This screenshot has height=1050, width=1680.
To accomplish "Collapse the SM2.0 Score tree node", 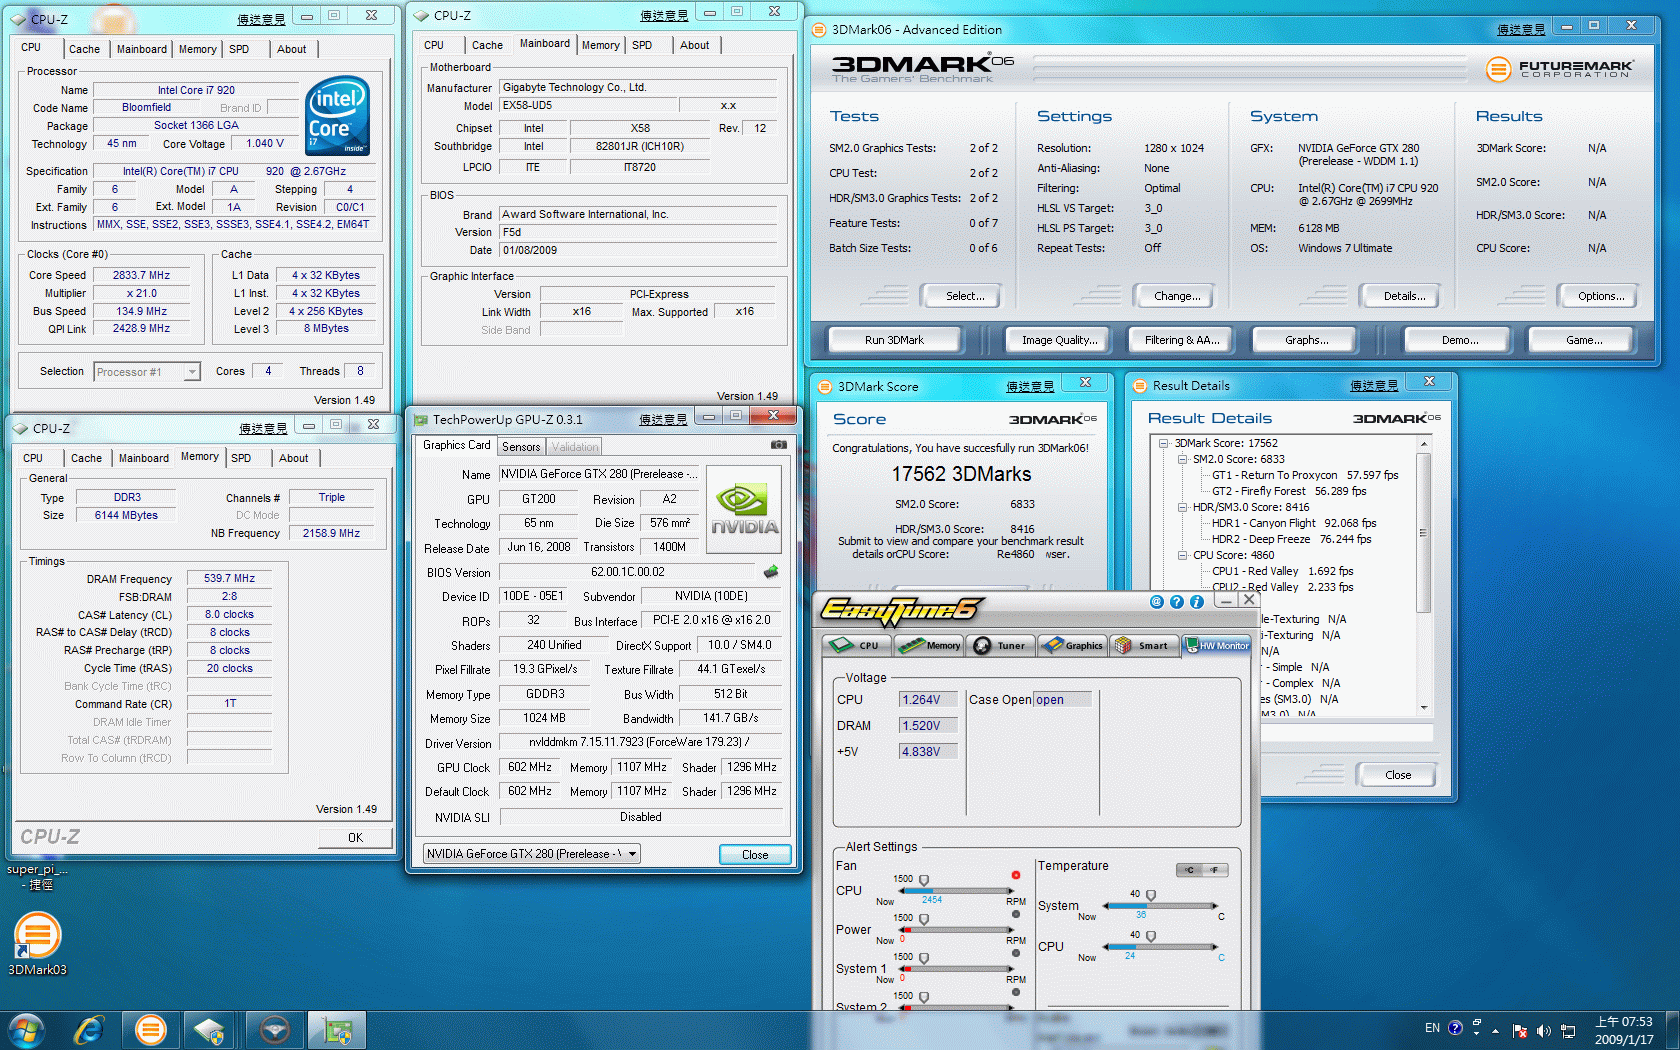I will 1182,459.
